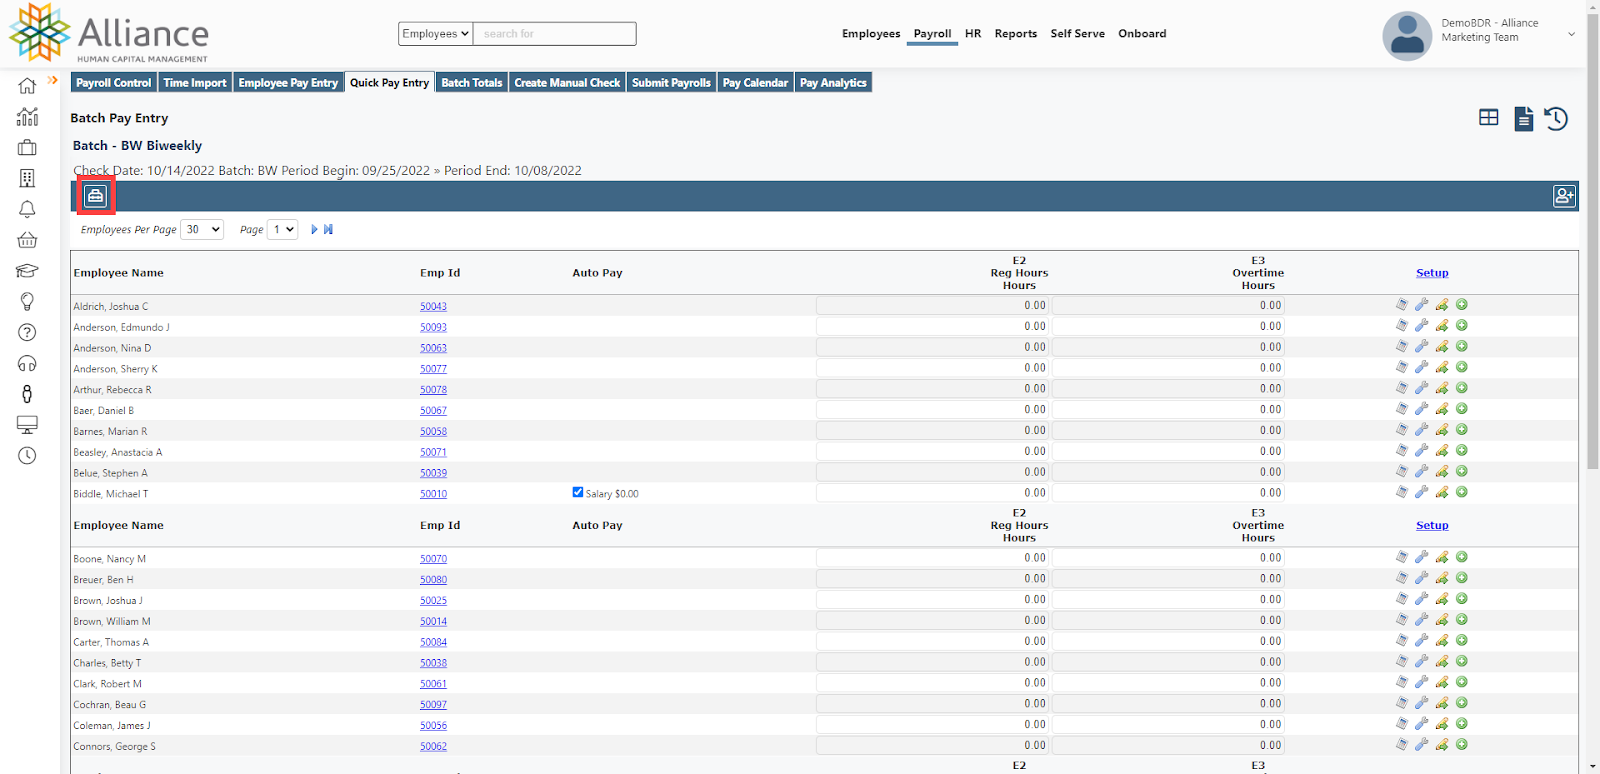Open employee ID 50070 link
Image resolution: width=1600 pixels, height=774 pixels.
click(433, 559)
